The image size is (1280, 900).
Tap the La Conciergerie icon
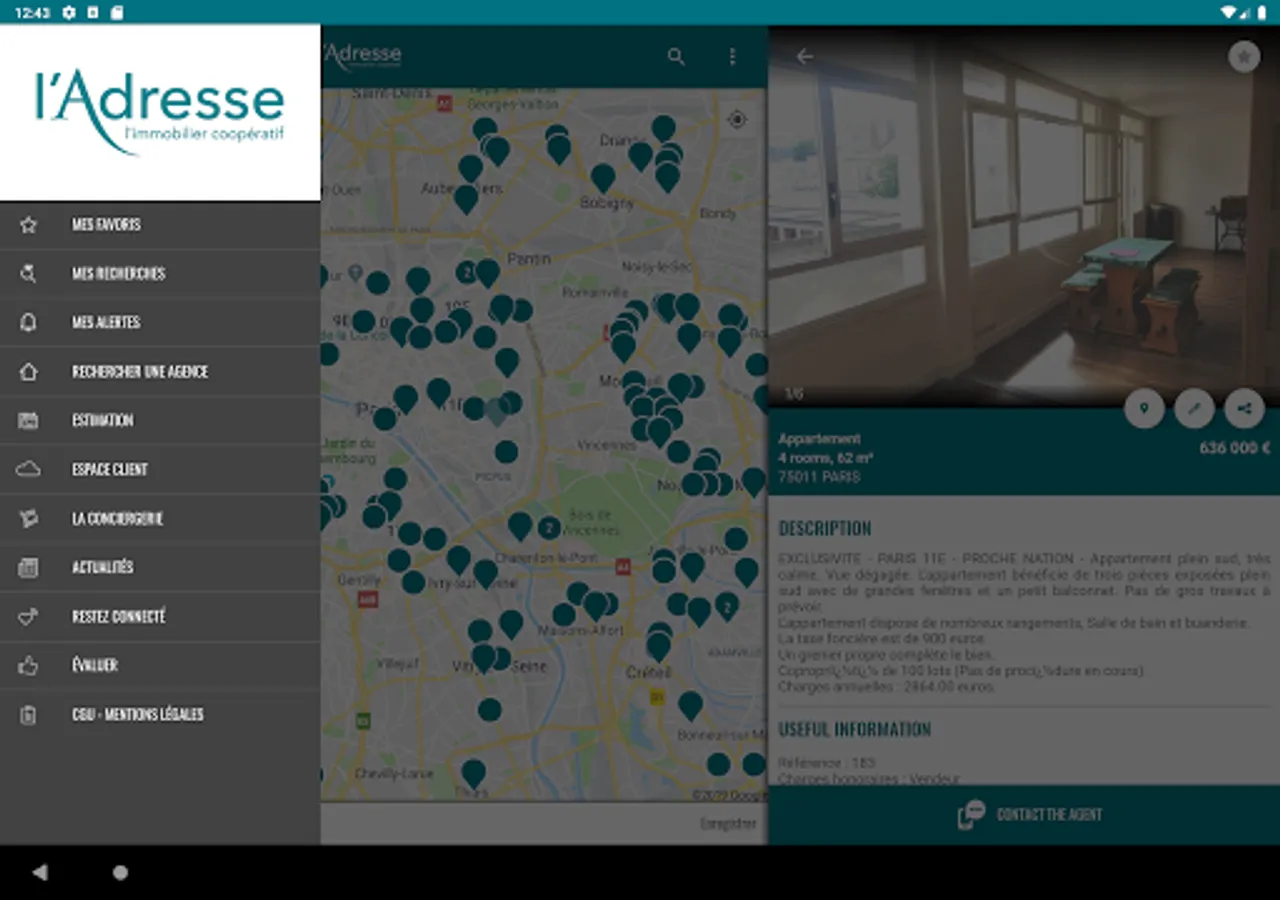(28, 518)
